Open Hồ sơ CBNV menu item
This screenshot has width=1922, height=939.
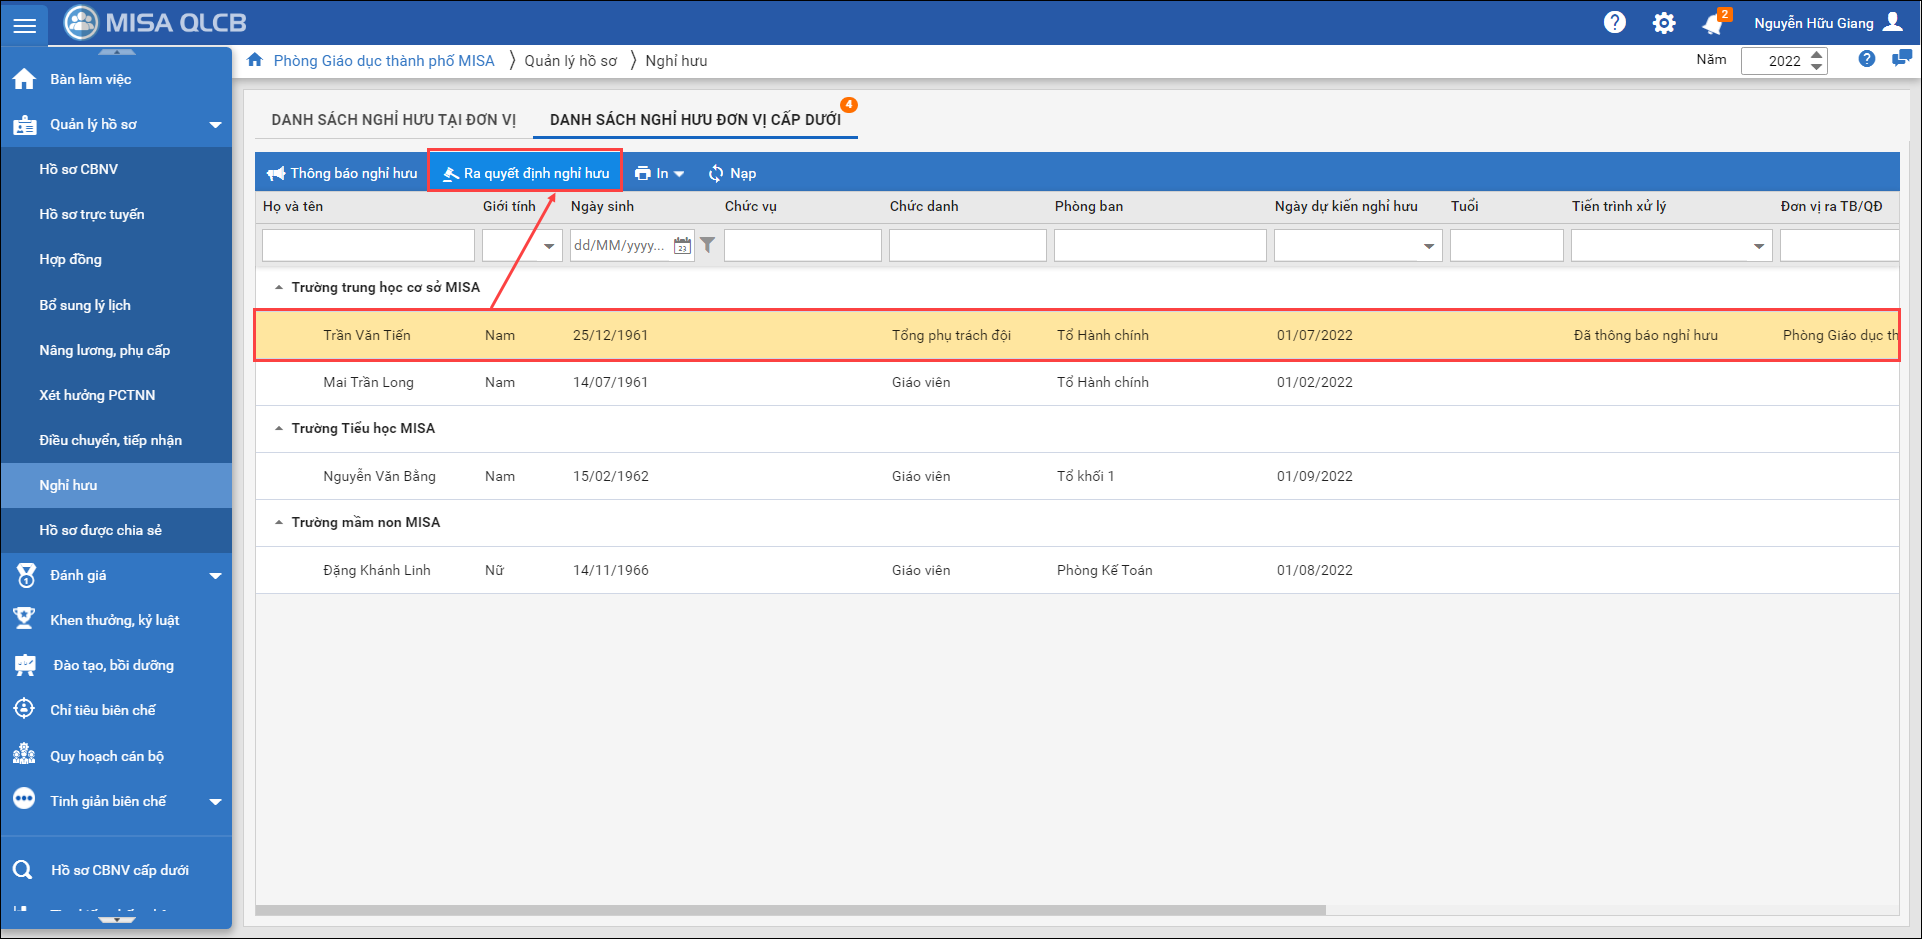pyautogui.click(x=78, y=169)
